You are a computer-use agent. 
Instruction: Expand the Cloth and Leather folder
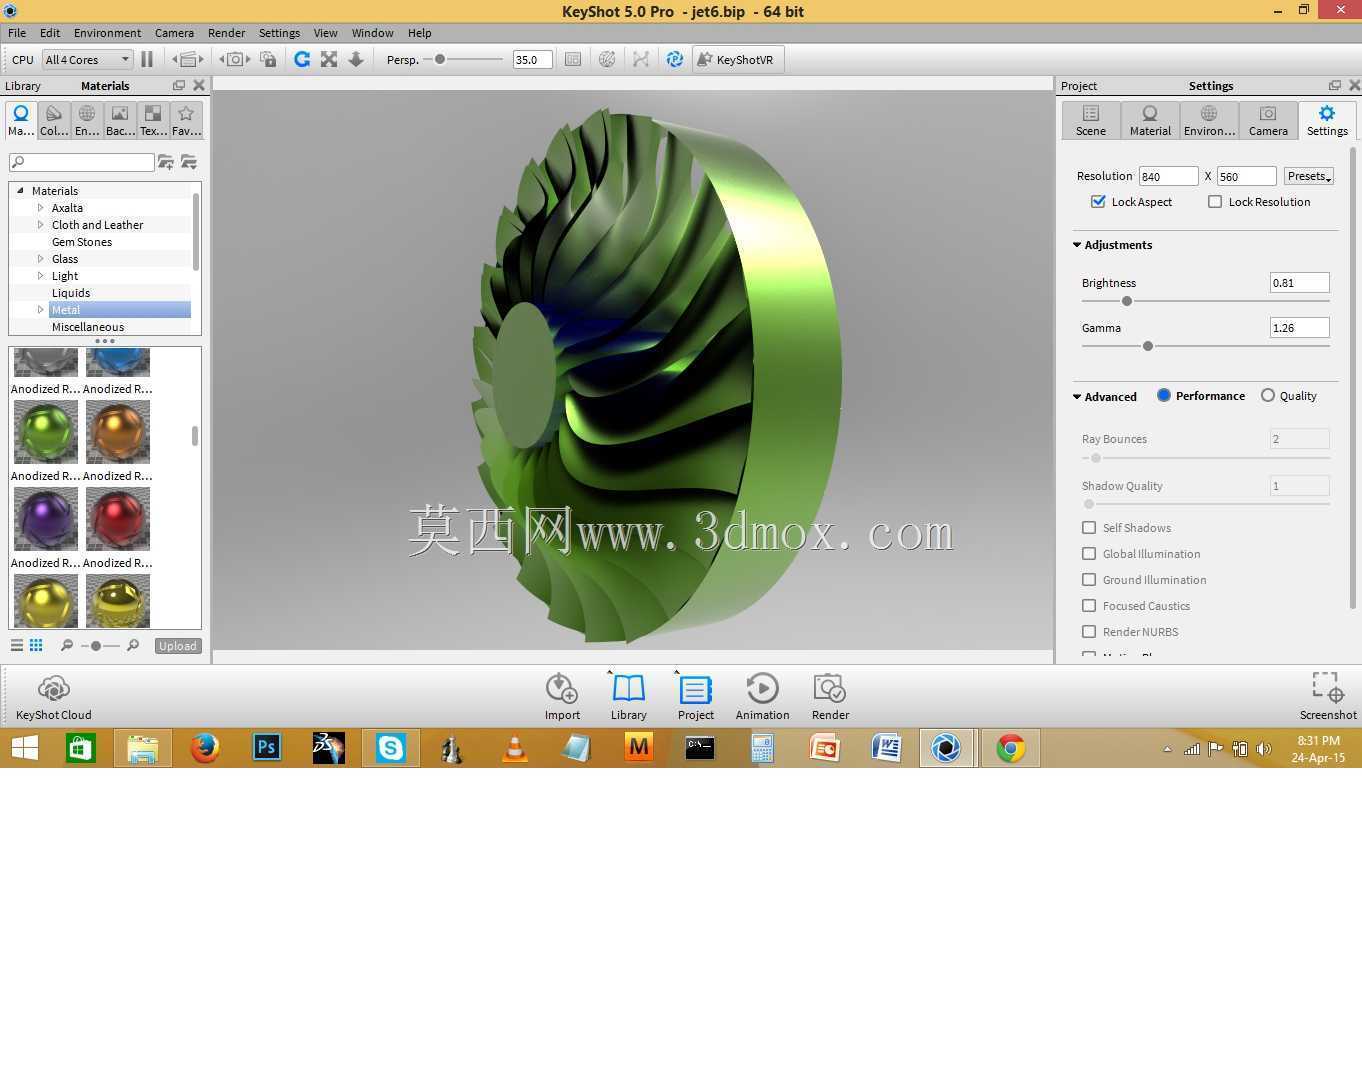41,225
